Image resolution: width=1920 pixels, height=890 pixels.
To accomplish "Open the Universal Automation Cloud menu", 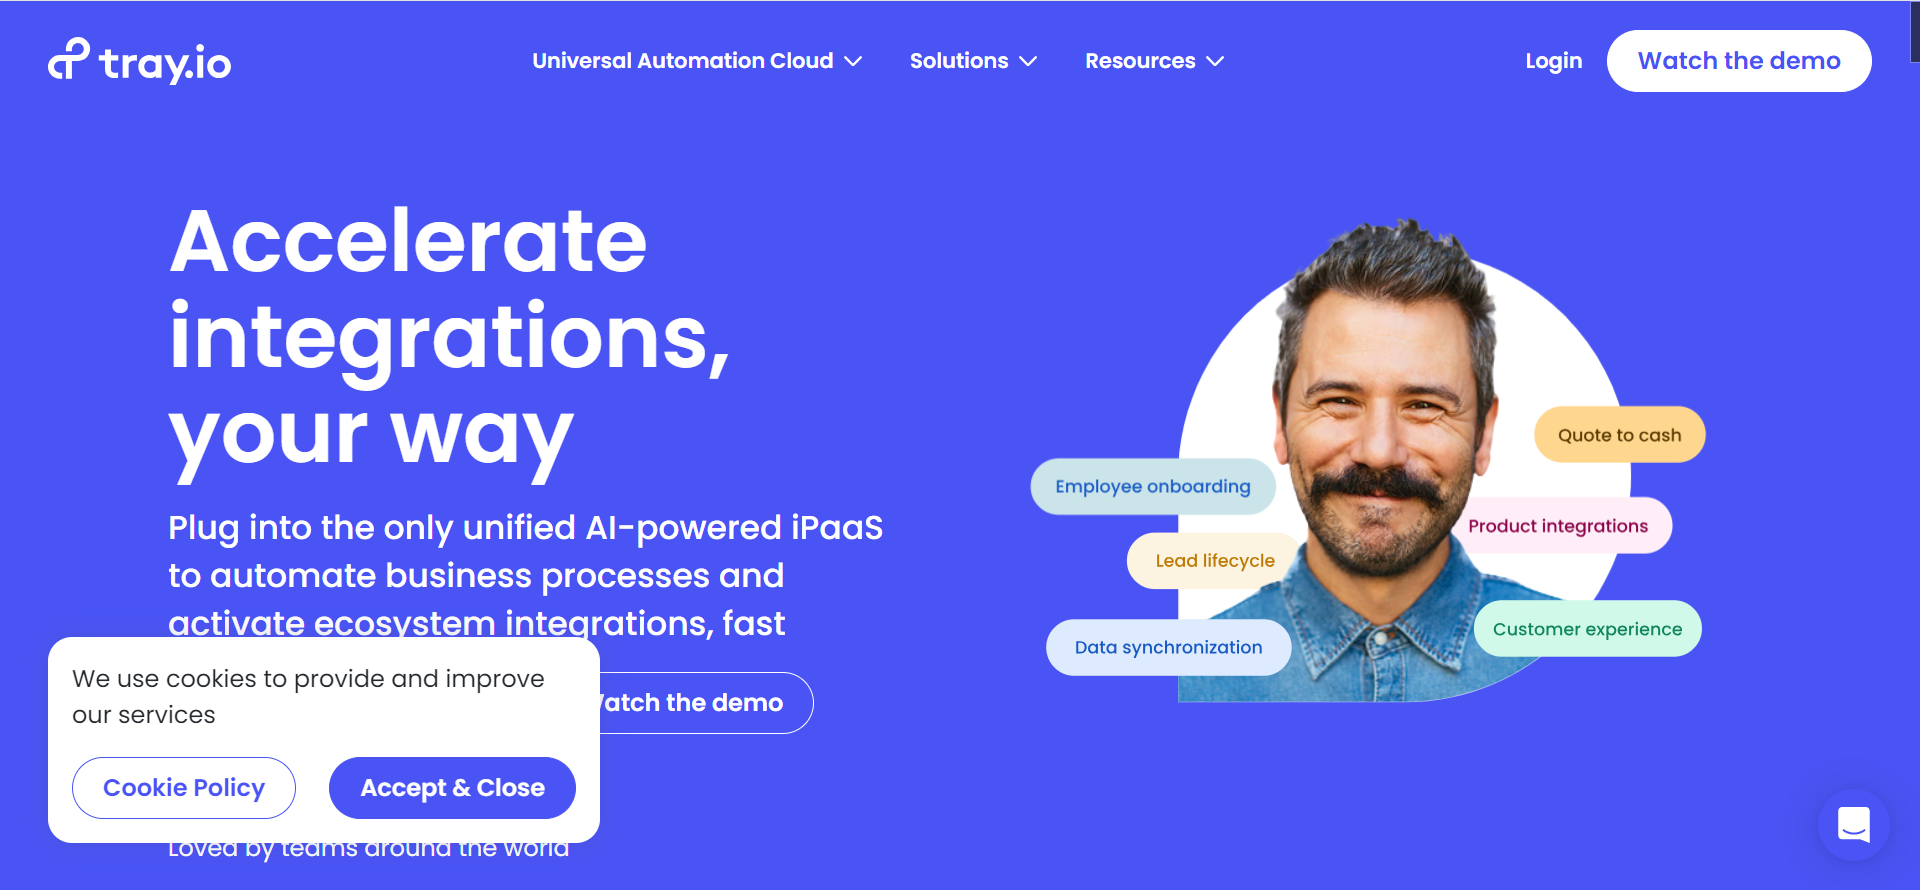I will point(682,61).
